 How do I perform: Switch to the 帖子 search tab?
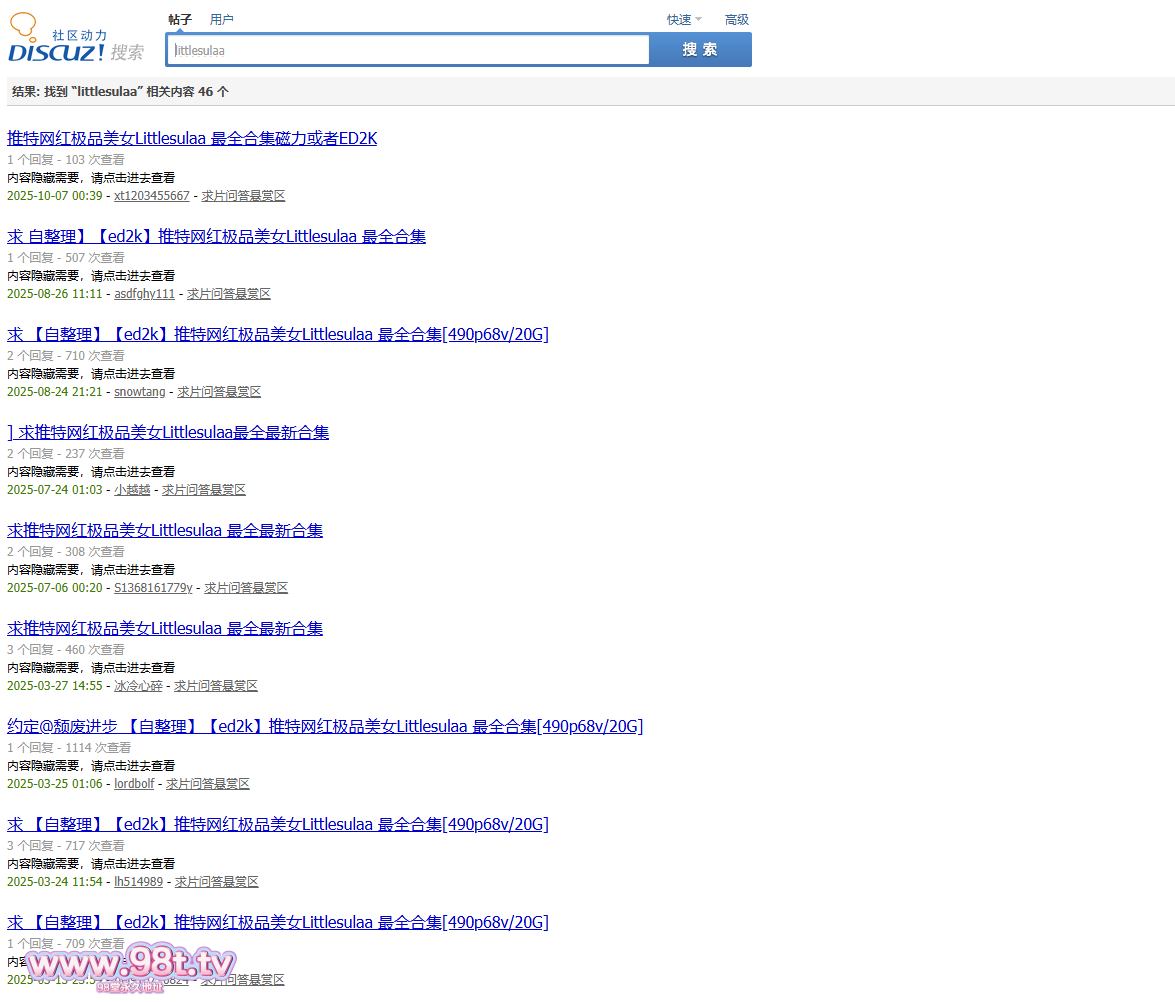[180, 20]
